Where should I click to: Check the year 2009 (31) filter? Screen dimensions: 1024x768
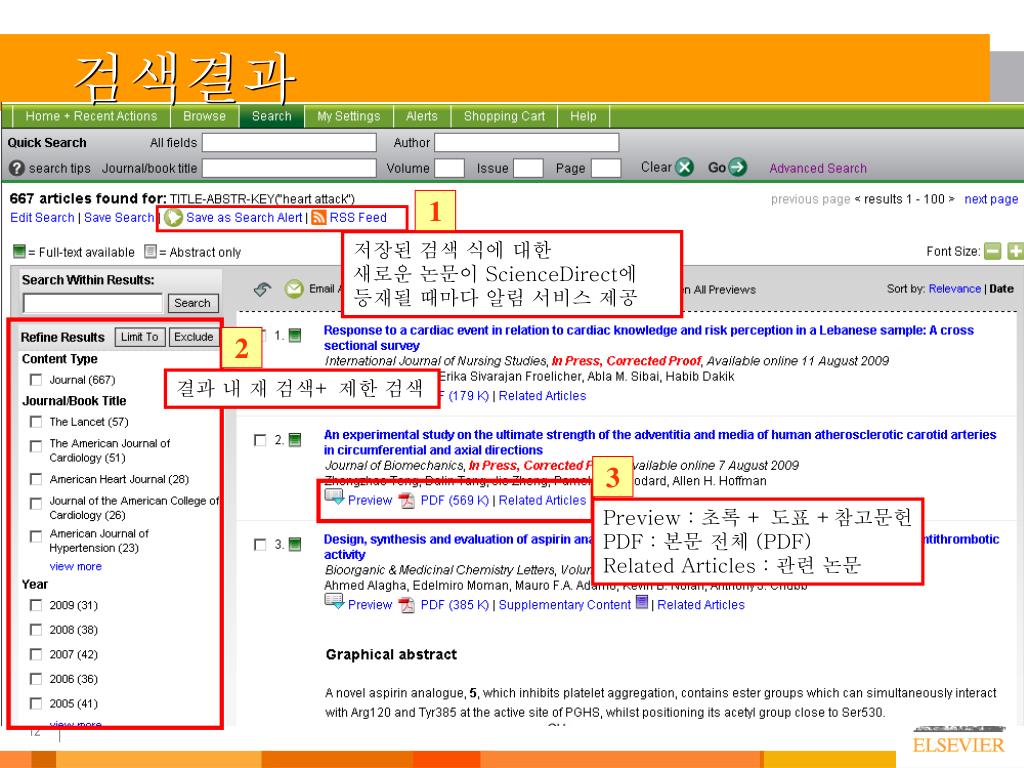tap(36, 605)
